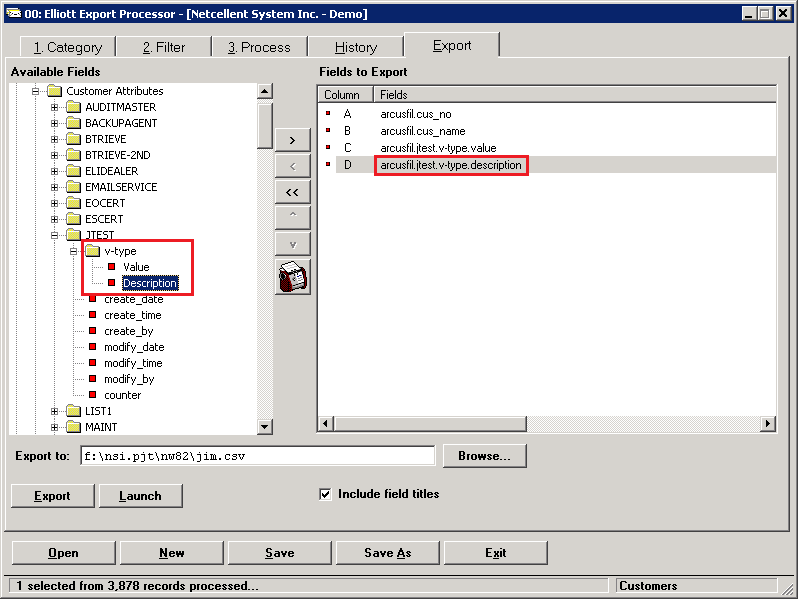Screen dimensions: 798x599
Task: Click the Save button
Action: coord(279,553)
